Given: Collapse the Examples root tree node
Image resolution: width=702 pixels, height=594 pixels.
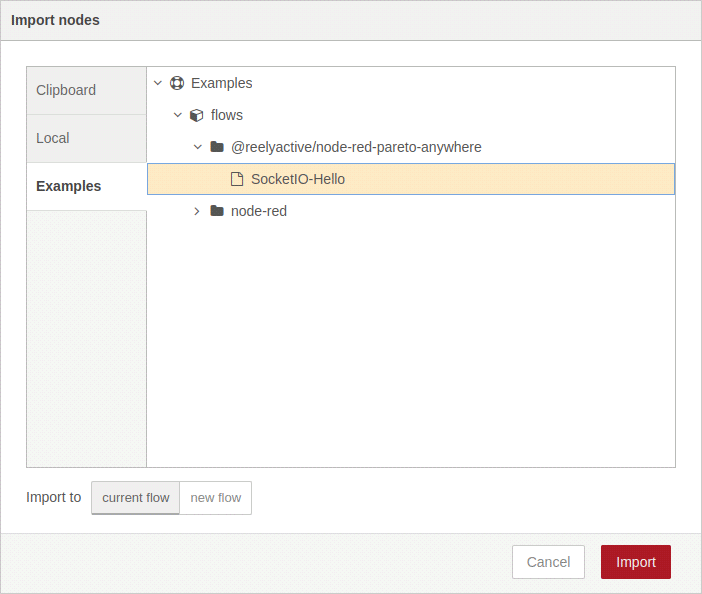Looking at the screenshot, I should pos(158,83).
